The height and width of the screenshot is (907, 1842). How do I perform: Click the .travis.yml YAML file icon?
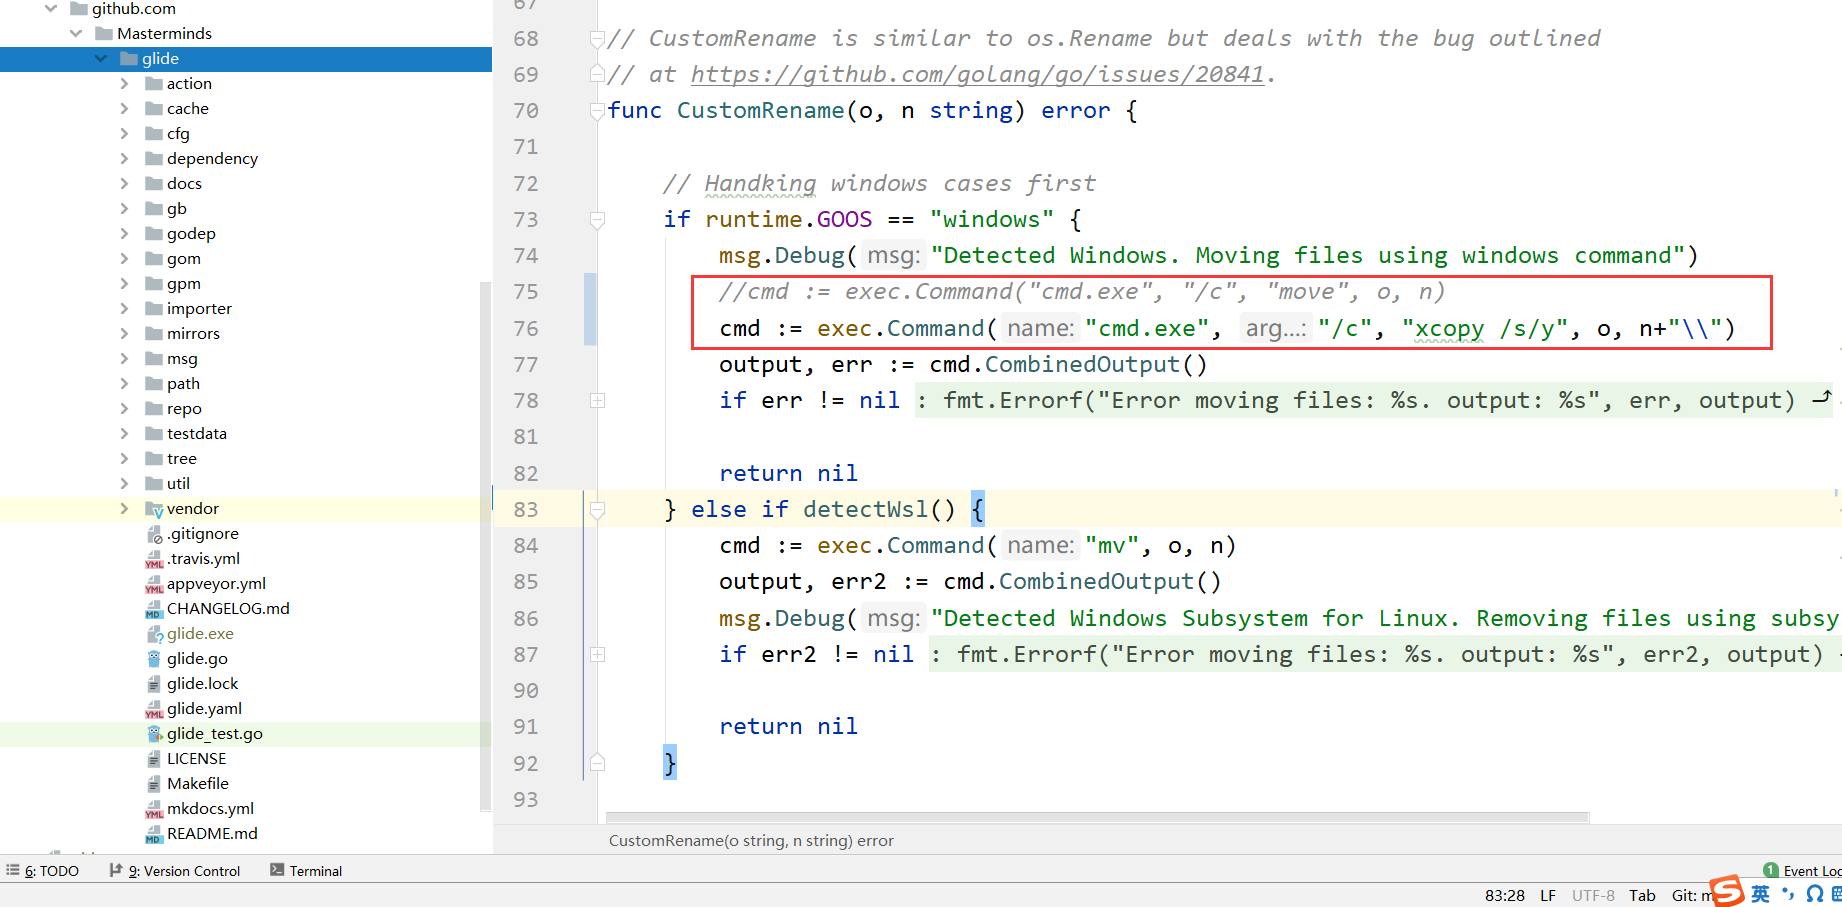point(154,559)
